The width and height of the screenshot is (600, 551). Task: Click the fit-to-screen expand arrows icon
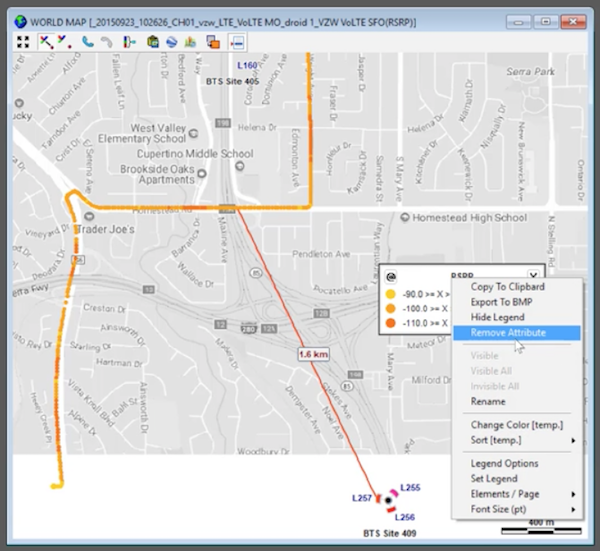[23, 42]
